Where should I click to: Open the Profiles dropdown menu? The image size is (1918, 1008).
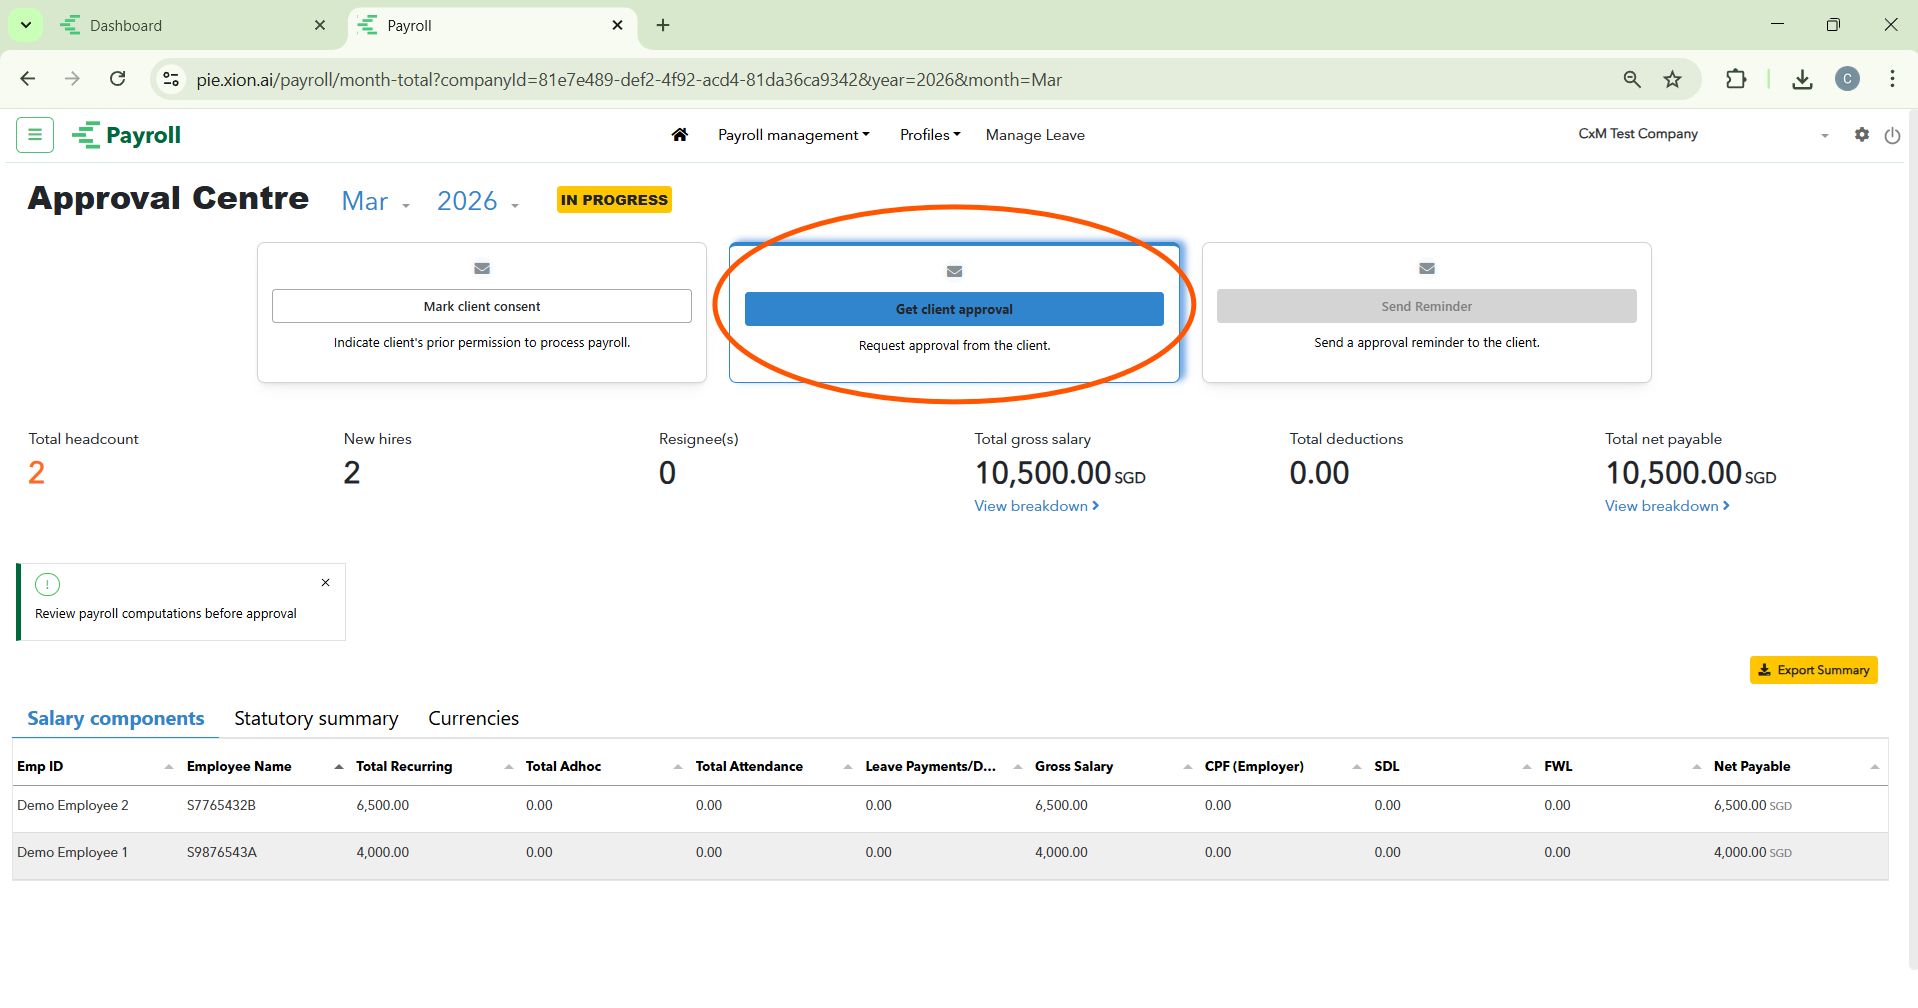(x=929, y=135)
